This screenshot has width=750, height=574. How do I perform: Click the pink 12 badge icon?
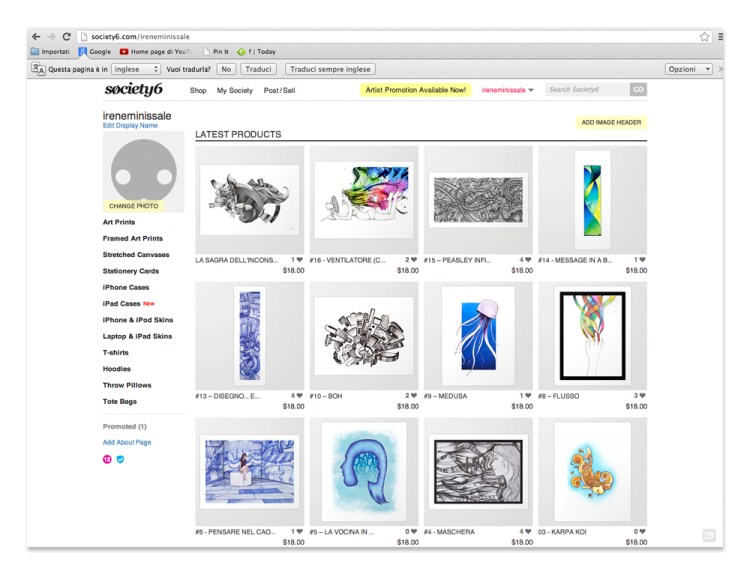tap(107, 459)
